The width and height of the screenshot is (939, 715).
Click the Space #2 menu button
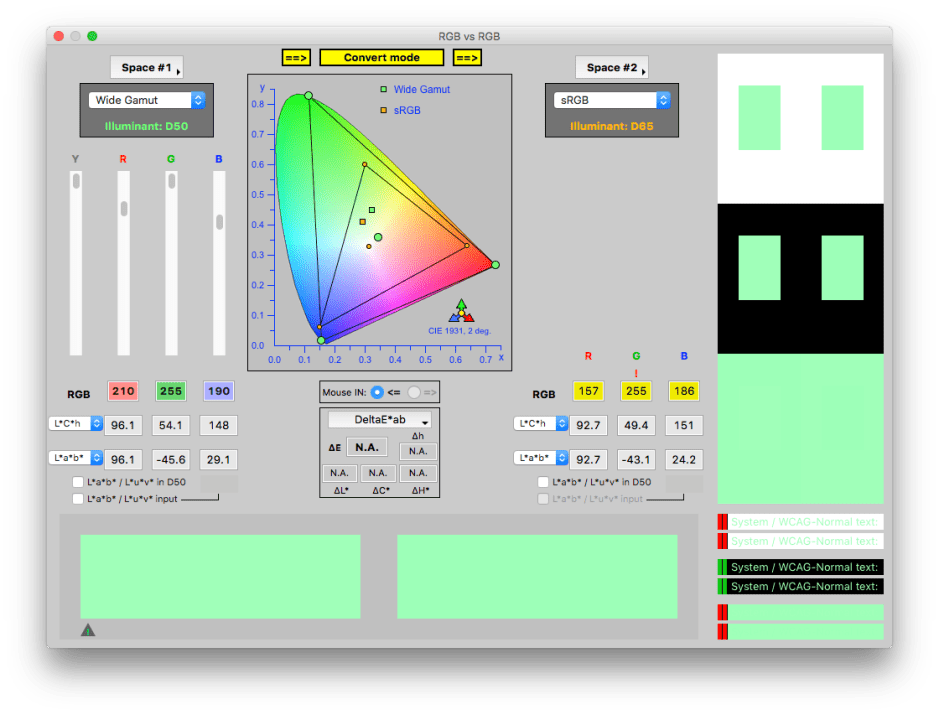coord(611,67)
